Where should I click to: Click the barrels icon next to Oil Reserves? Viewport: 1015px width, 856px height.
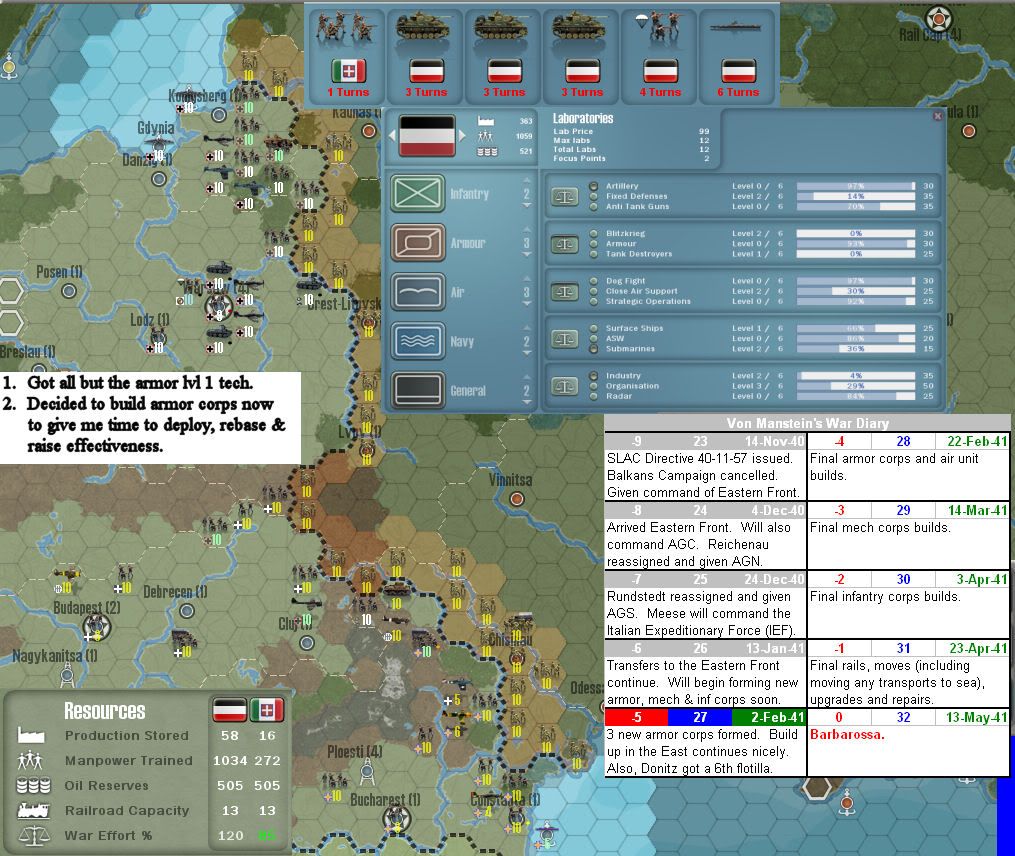tap(33, 785)
